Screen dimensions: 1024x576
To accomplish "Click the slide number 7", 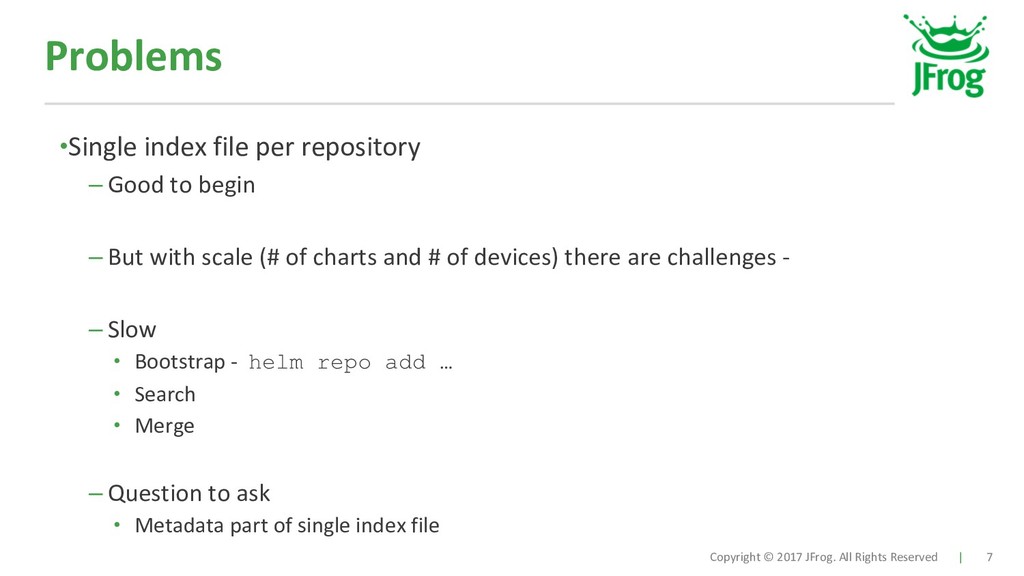I will [989, 557].
